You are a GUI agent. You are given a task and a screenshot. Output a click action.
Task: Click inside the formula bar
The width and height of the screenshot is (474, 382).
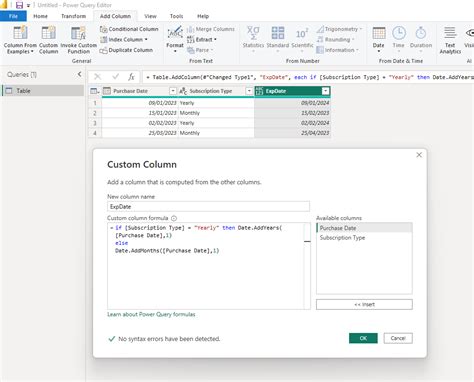(308, 77)
